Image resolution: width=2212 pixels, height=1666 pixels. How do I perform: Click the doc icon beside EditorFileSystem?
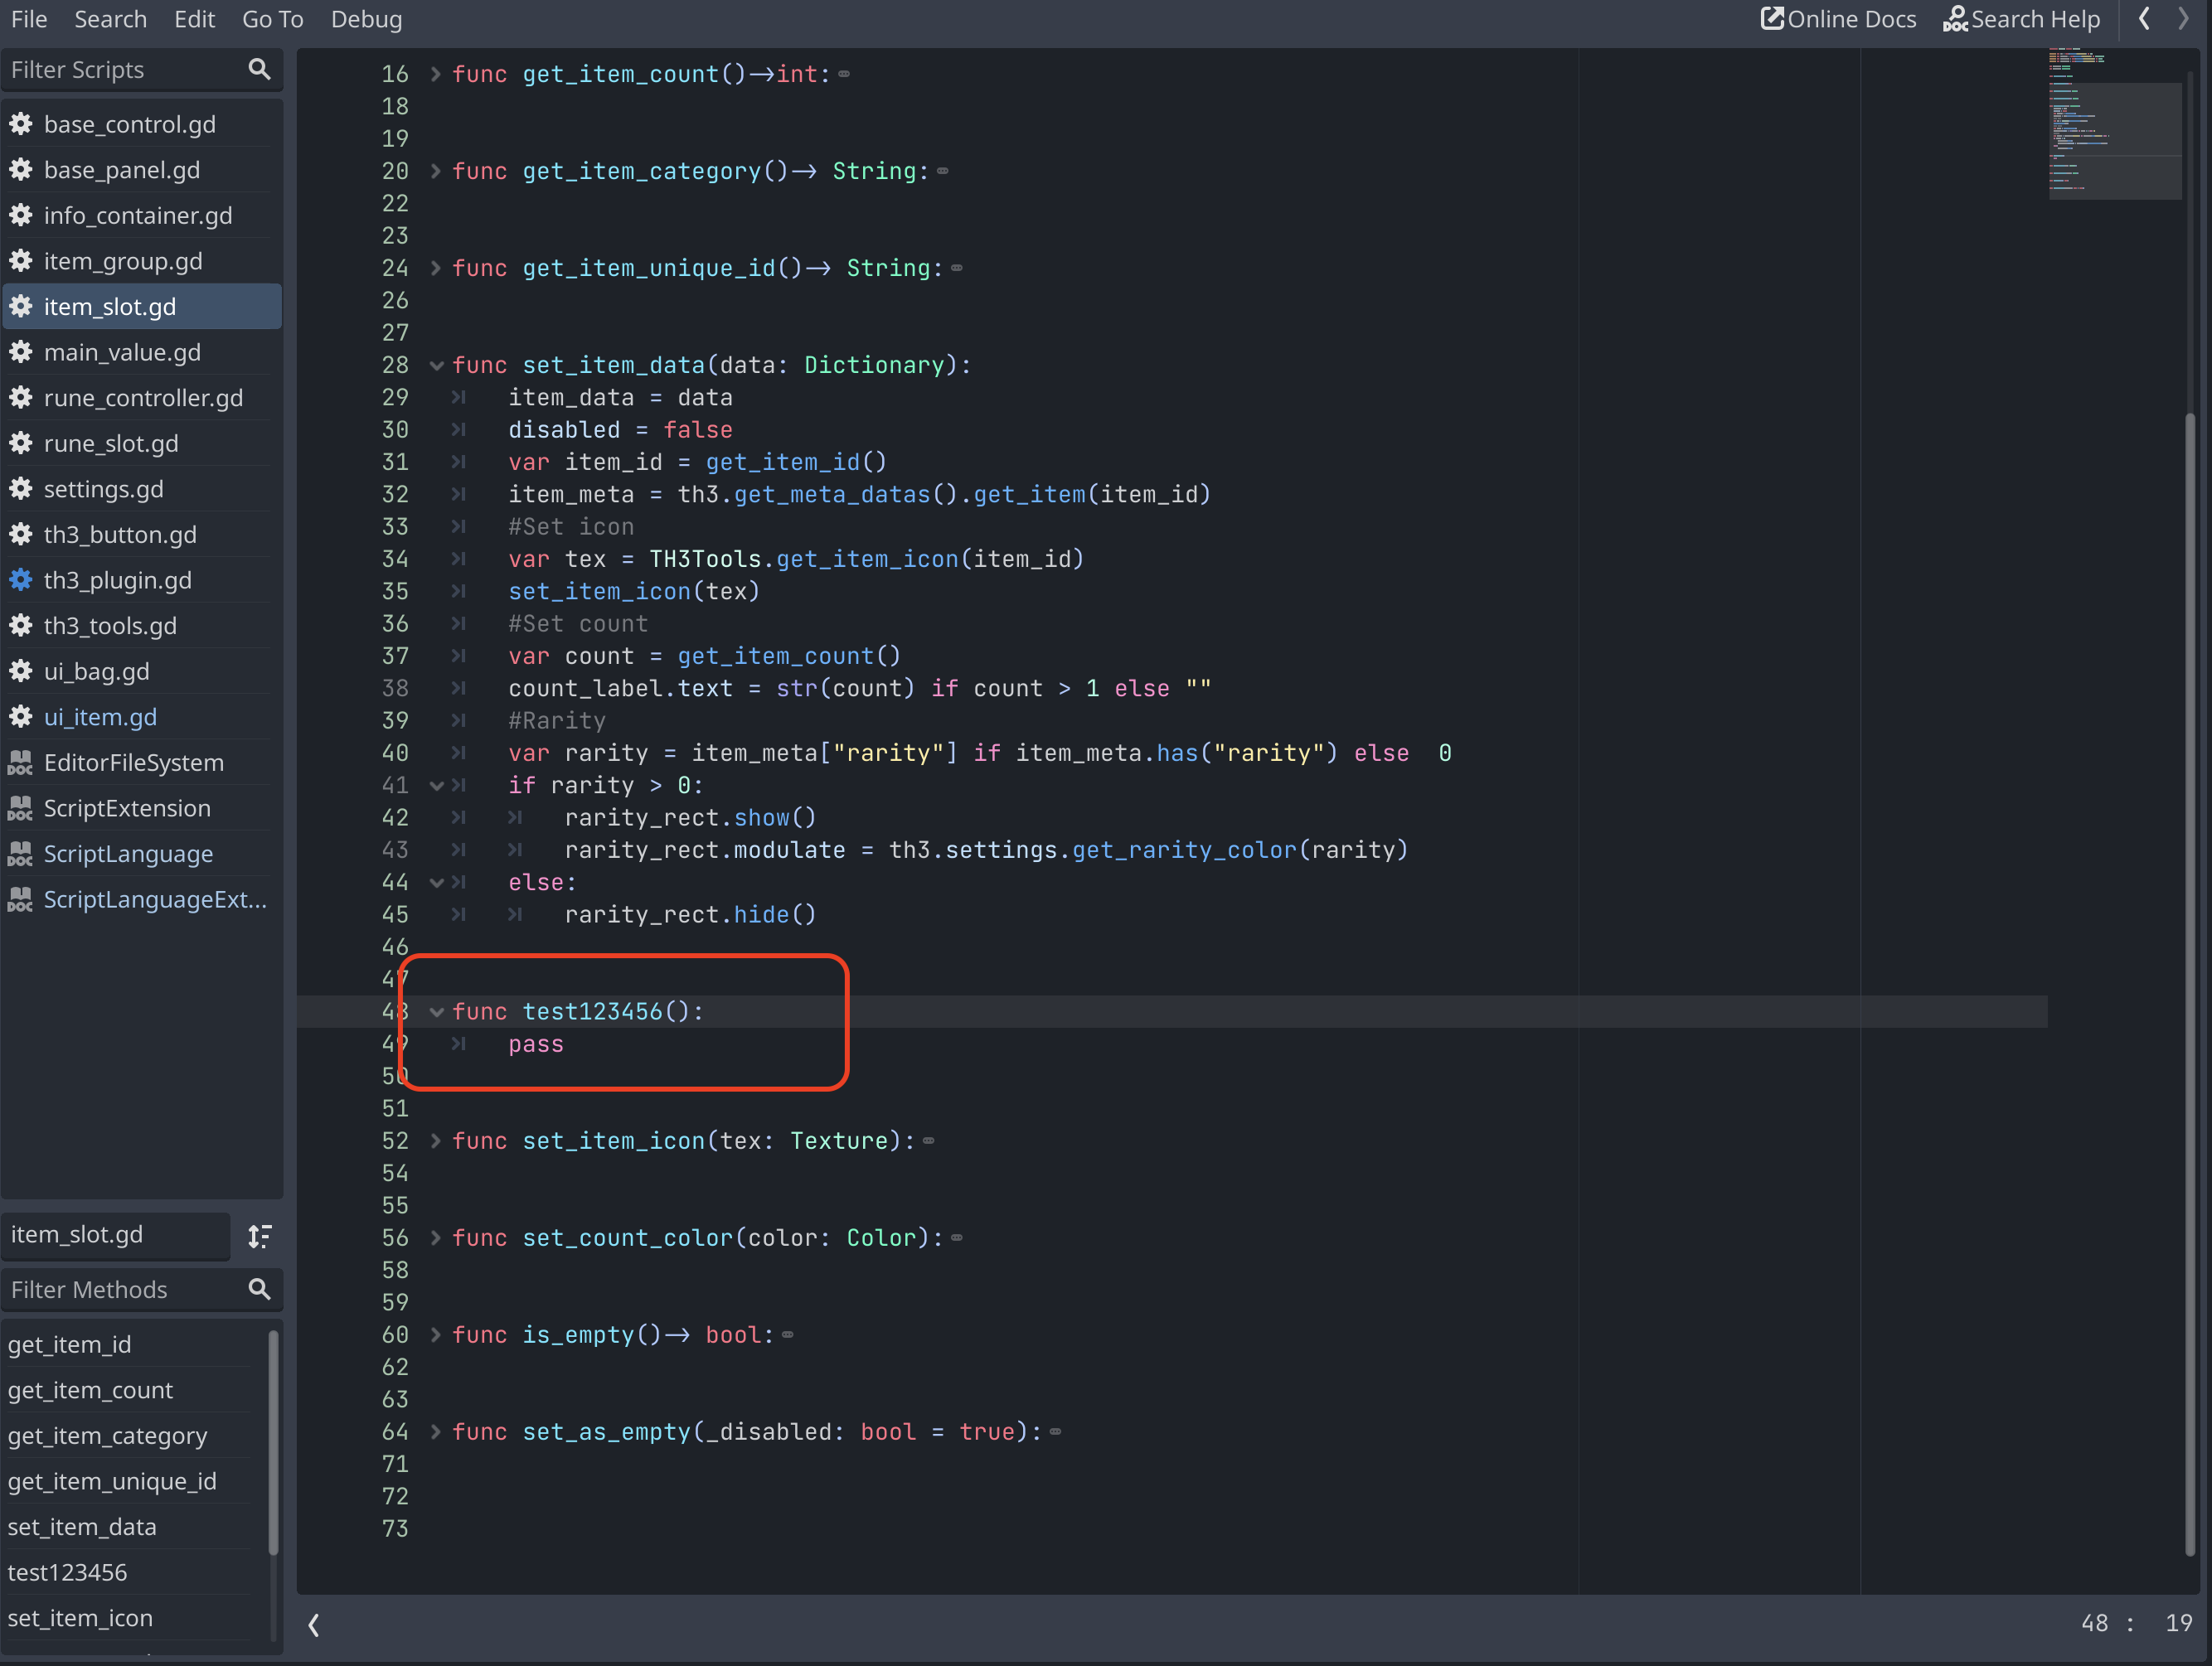coord(21,762)
